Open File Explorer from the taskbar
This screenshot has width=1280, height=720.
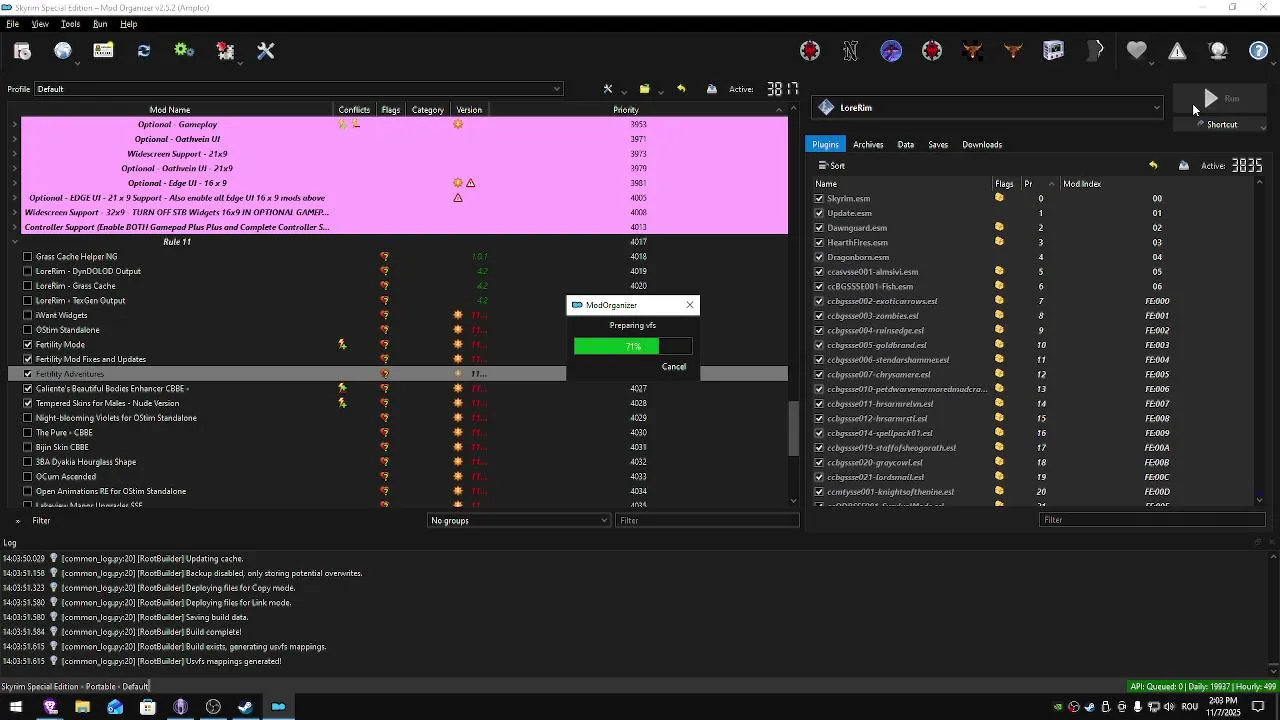pyautogui.click(x=82, y=707)
